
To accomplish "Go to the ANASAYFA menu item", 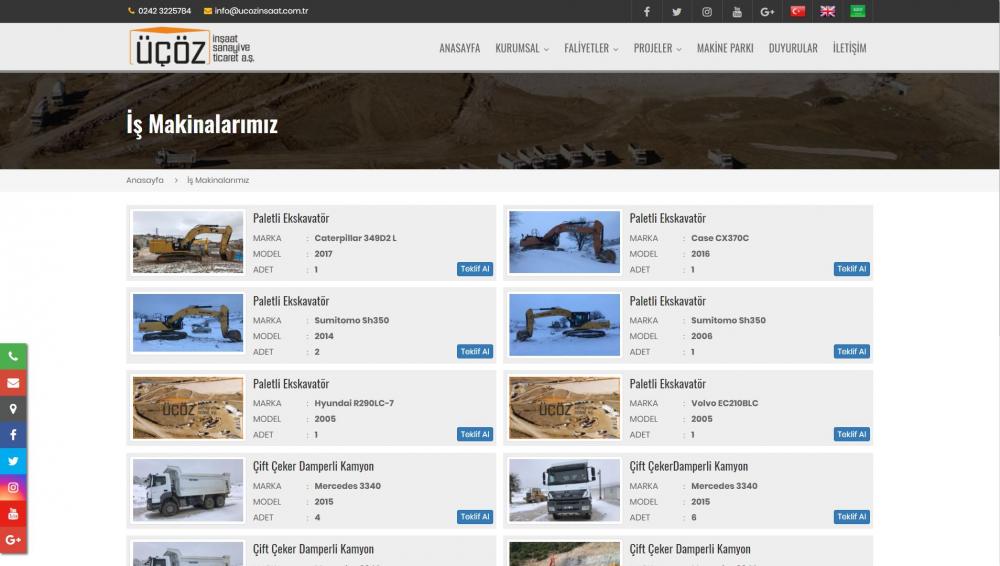I will [459, 48].
